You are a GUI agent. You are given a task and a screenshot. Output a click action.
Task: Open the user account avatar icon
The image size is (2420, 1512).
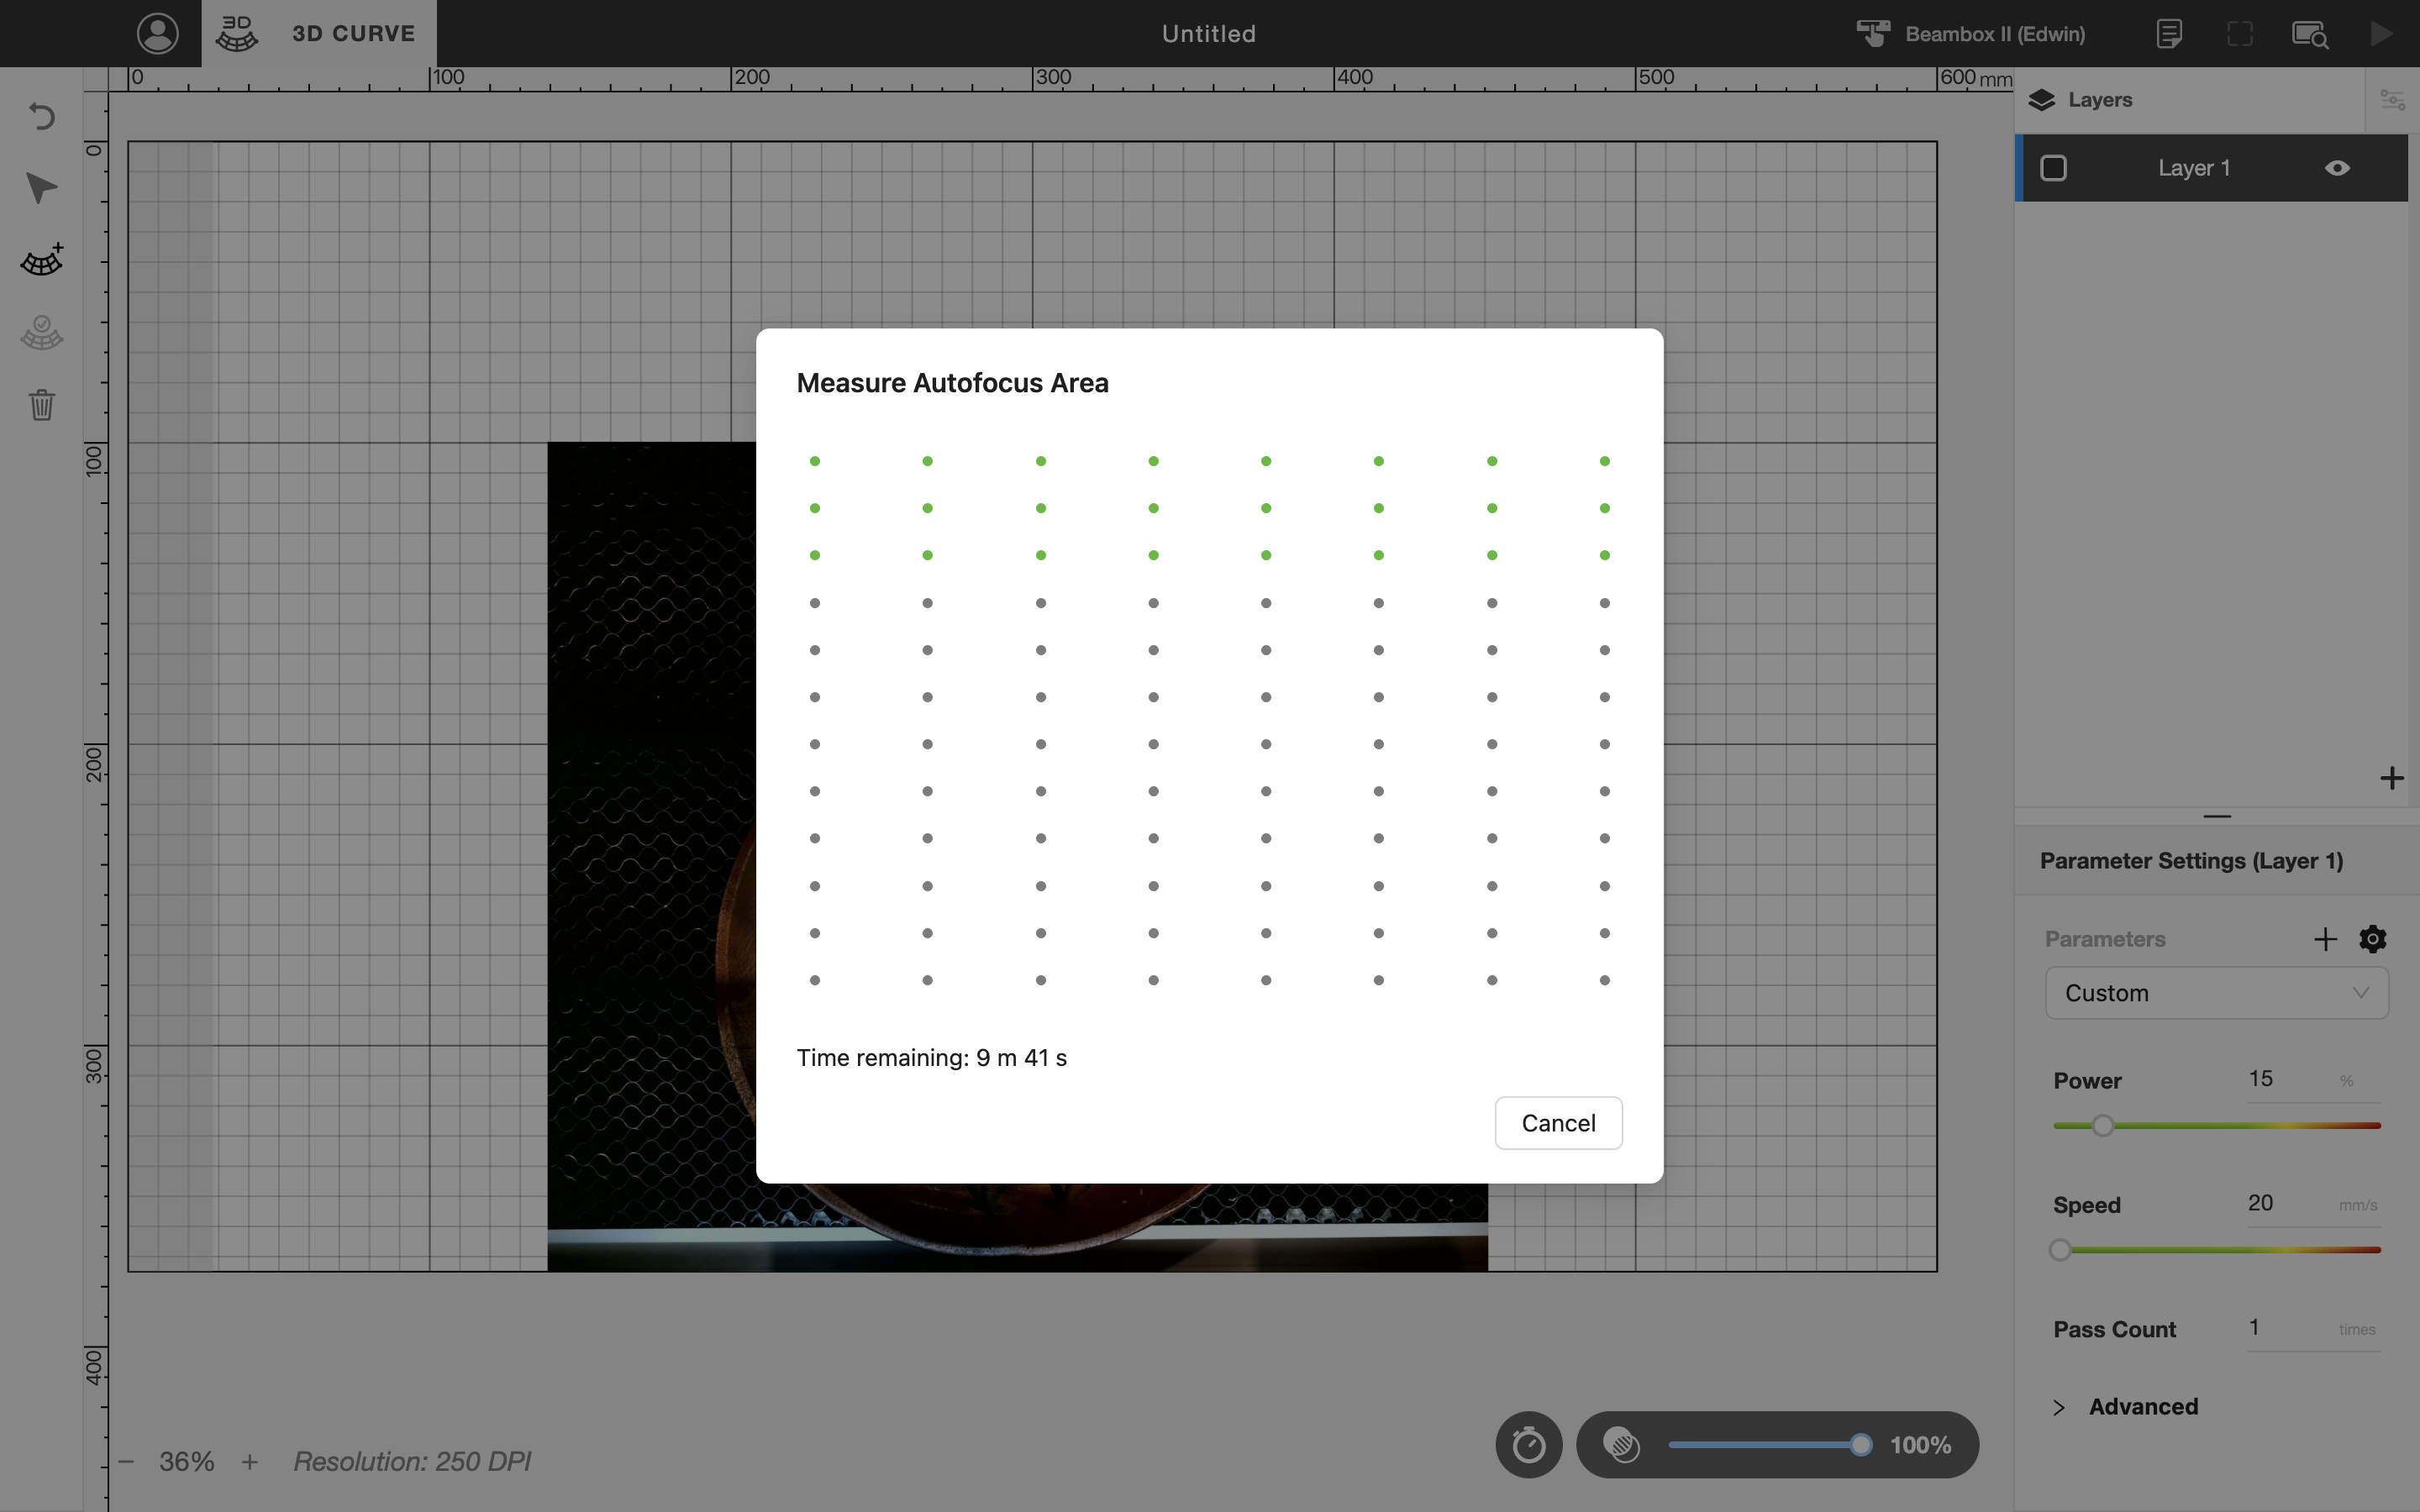158,33
